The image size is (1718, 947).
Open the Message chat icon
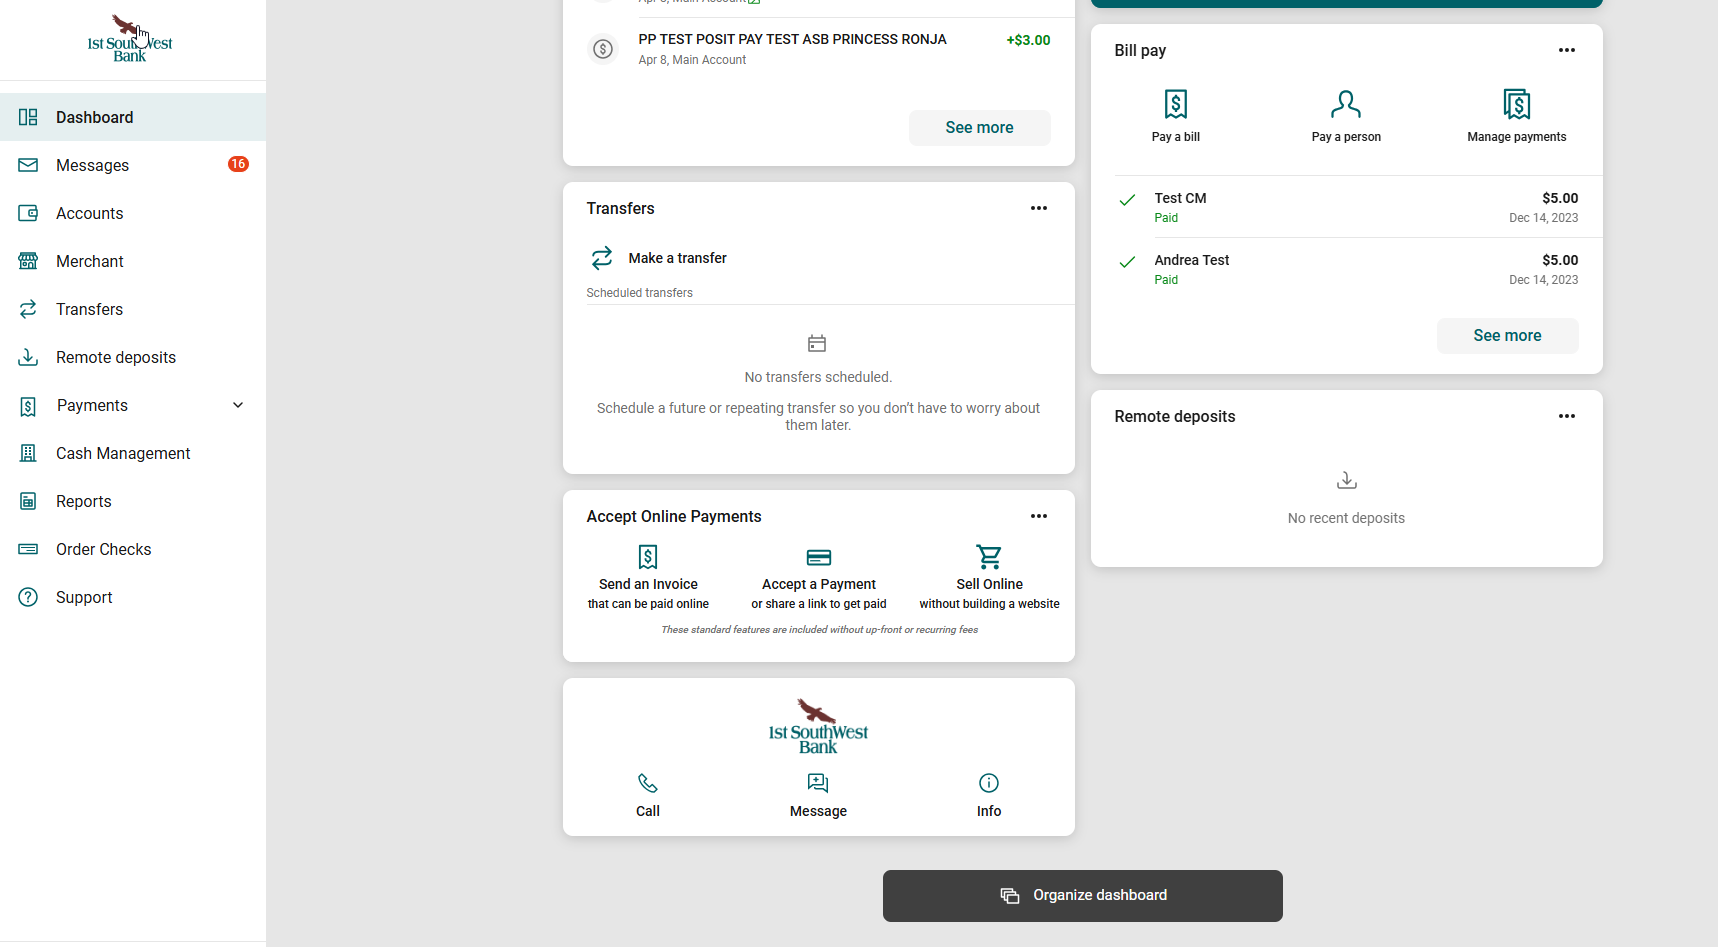pos(818,783)
